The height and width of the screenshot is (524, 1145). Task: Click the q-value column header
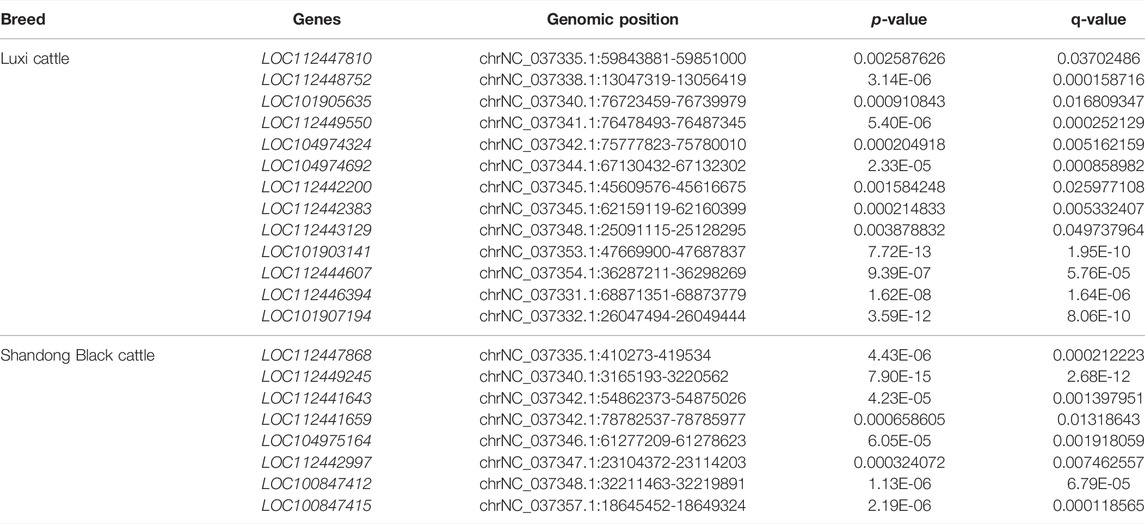click(x=1098, y=20)
